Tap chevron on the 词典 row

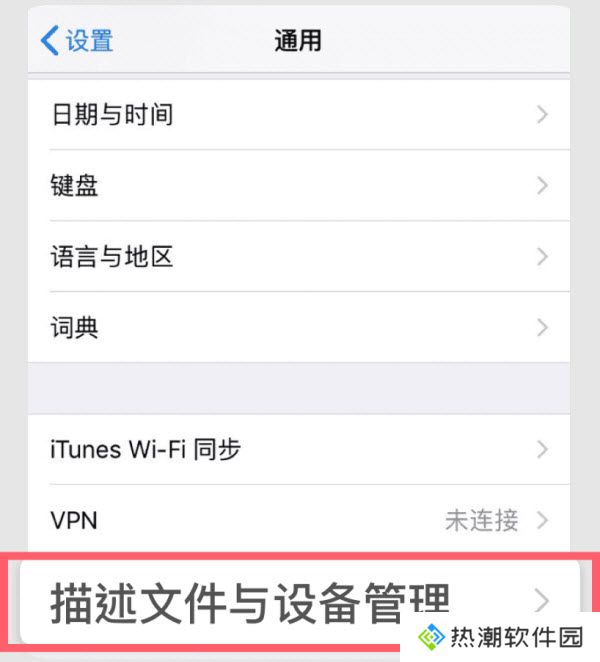542,327
